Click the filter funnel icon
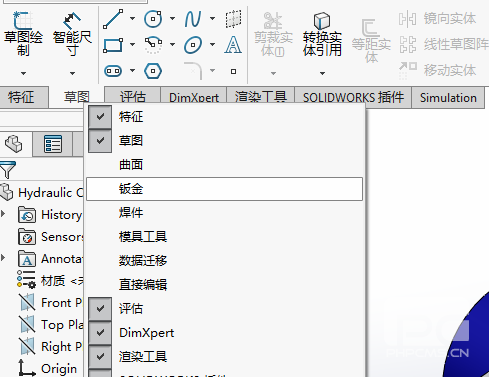 pos(8,169)
